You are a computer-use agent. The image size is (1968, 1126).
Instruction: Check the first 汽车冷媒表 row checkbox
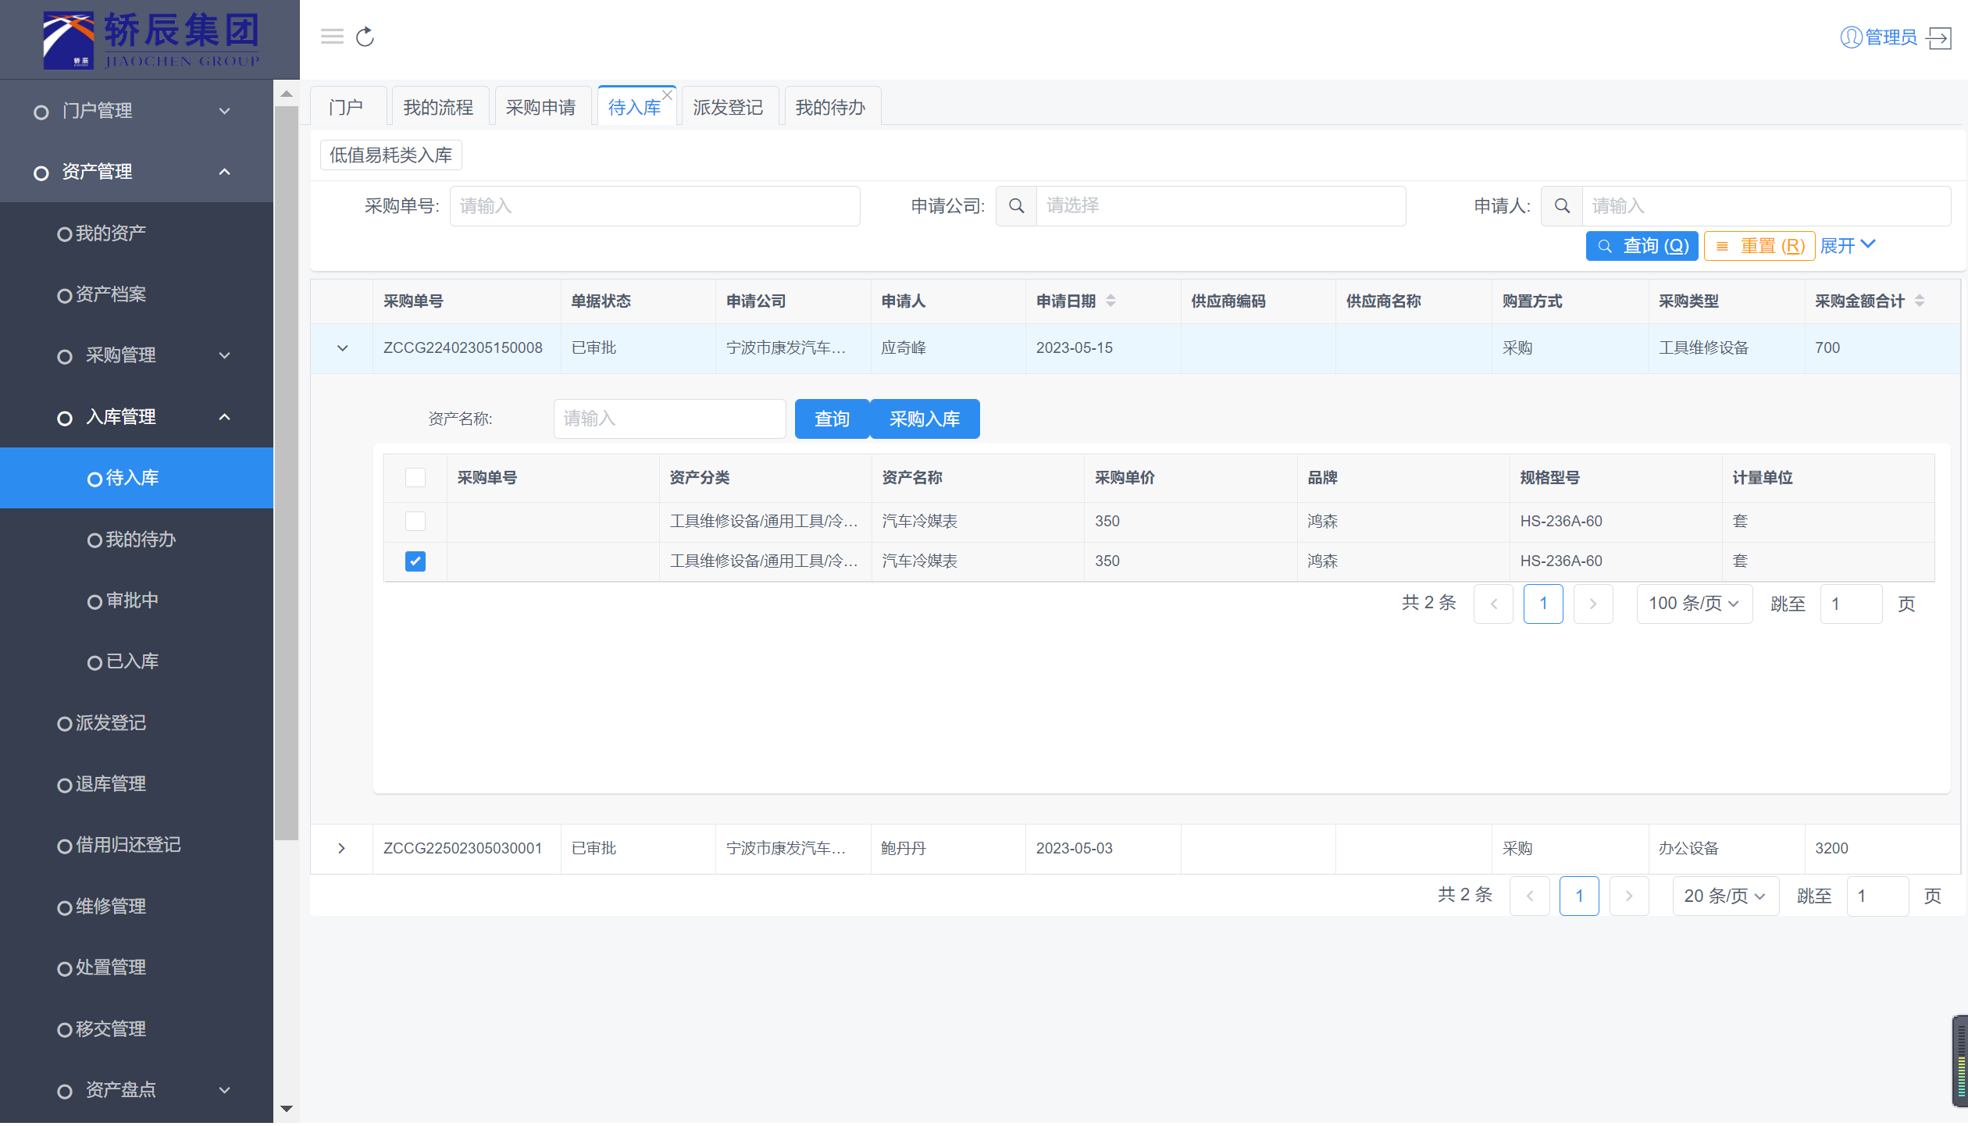coord(415,521)
